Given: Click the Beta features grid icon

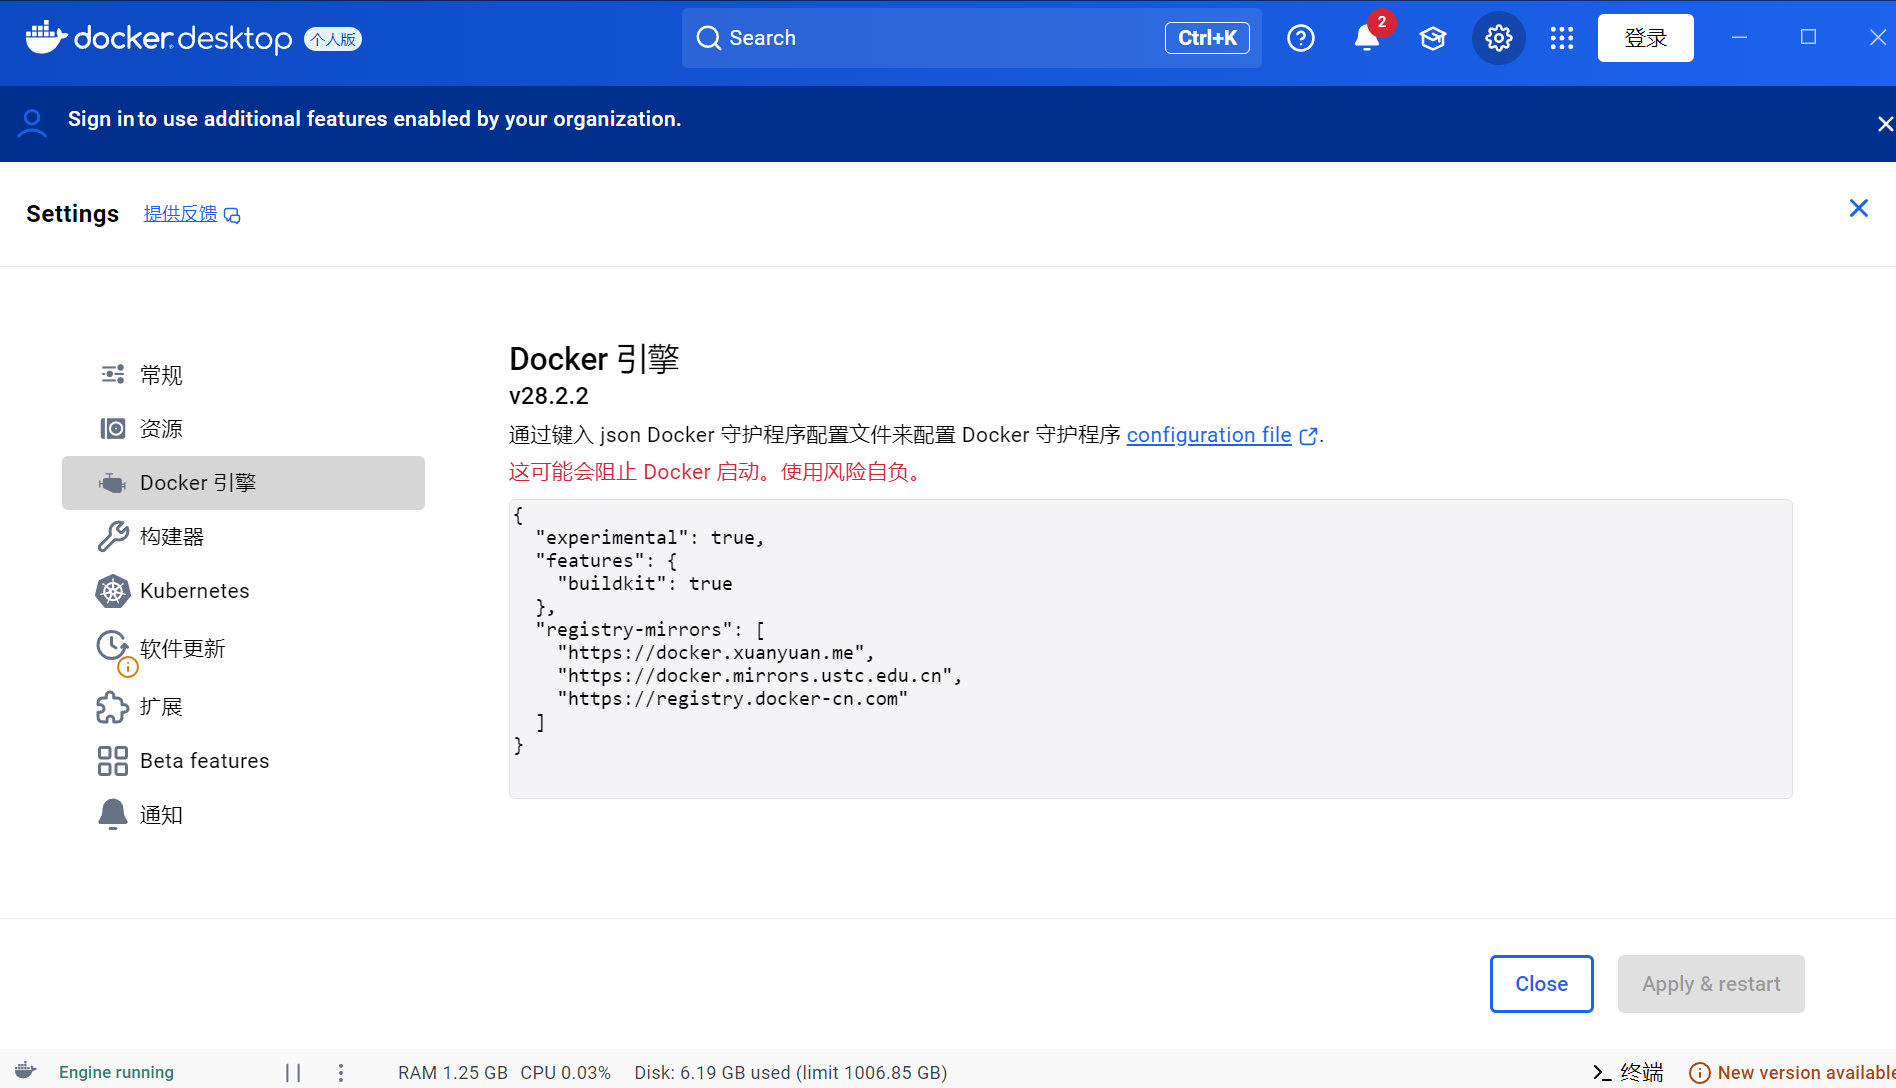Looking at the screenshot, I should (113, 761).
